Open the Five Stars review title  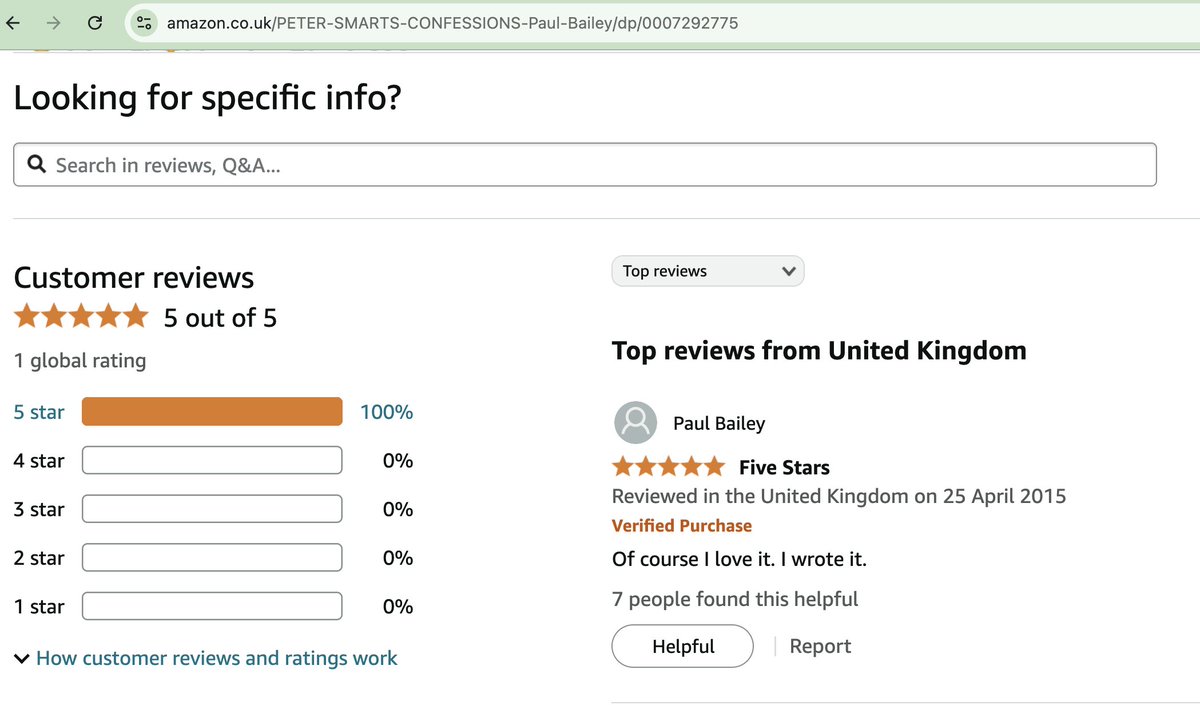tap(784, 467)
